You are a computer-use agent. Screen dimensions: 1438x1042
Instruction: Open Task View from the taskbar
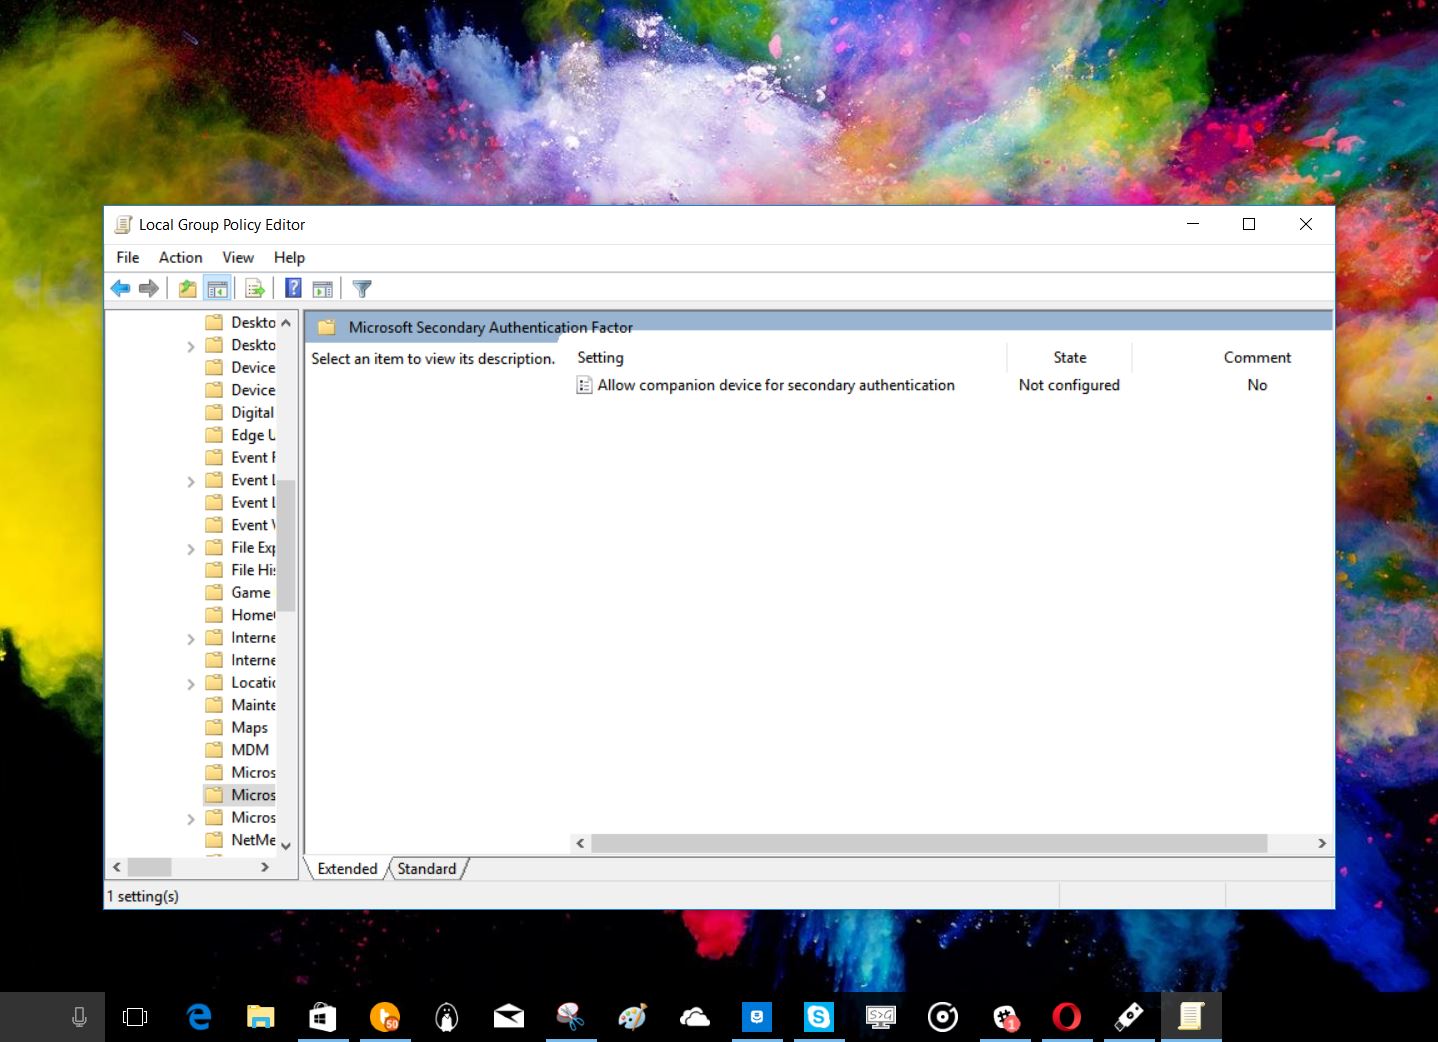[x=134, y=1017]
